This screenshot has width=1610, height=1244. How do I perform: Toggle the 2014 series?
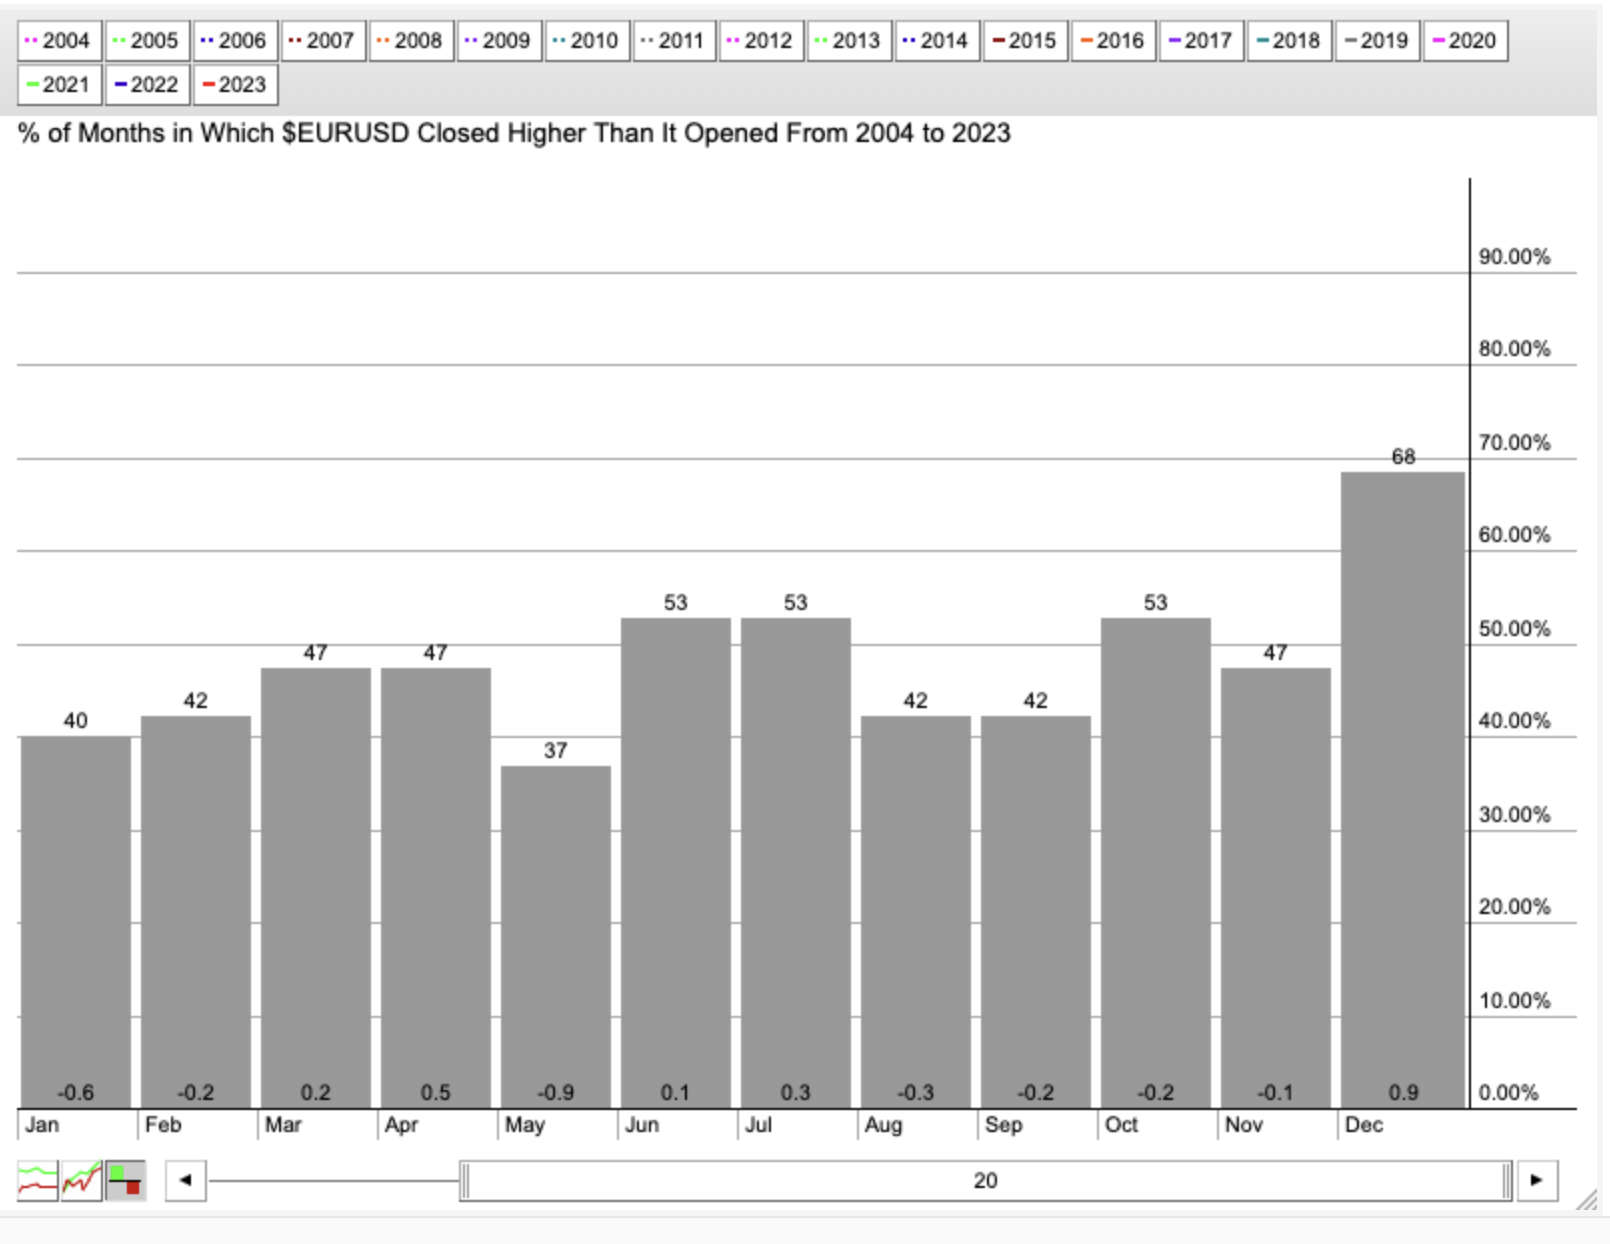(x=937, y=41)
